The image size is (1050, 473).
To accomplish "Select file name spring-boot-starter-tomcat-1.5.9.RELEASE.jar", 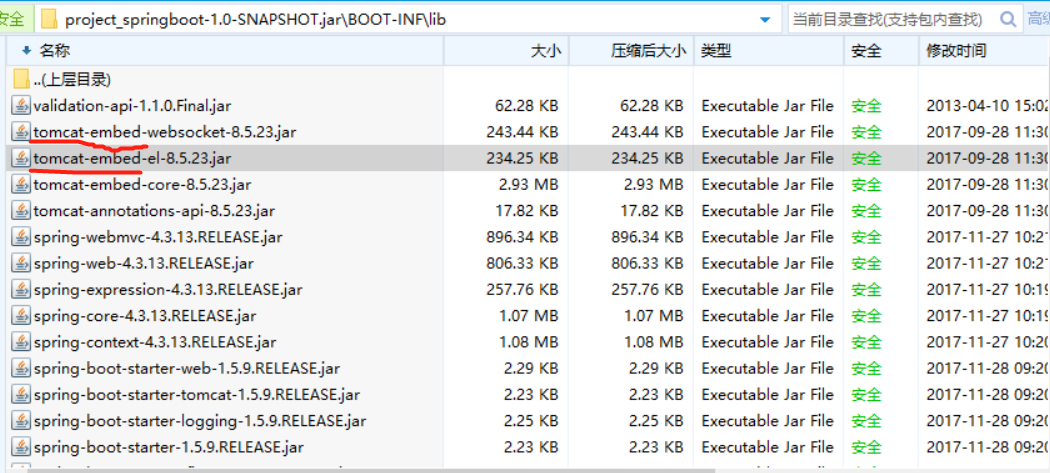I will coord(197,395).
